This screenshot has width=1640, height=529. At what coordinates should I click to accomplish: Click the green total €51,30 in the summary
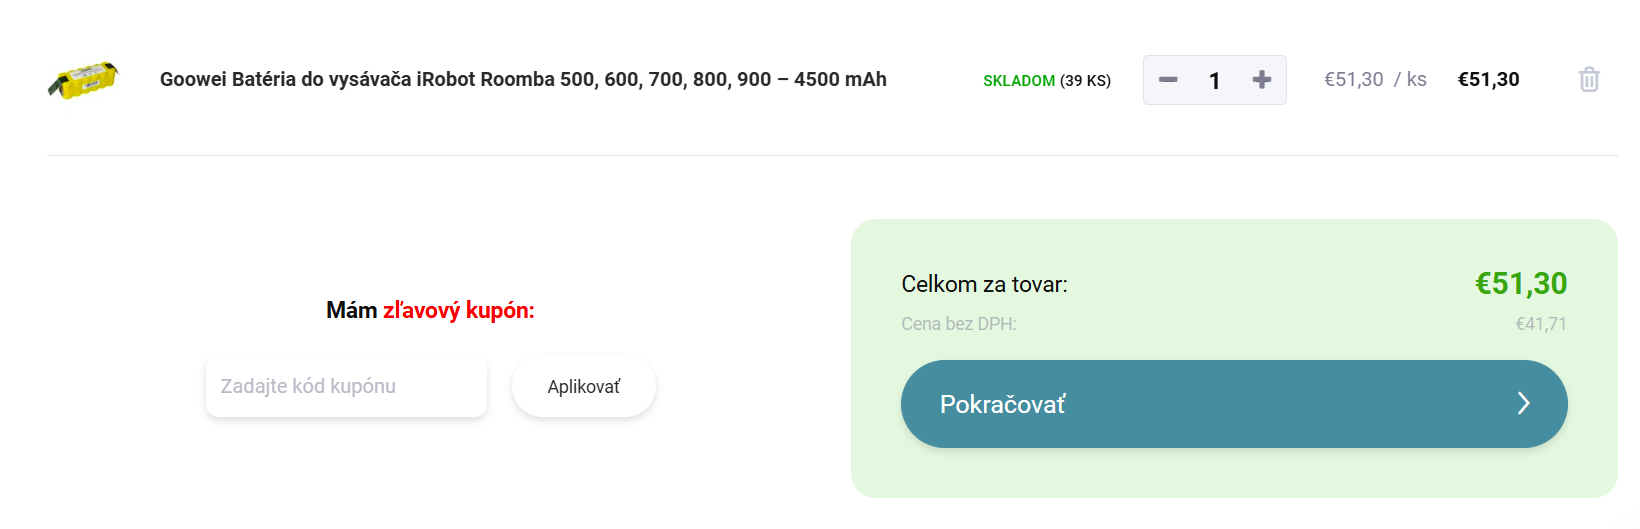pyautogui.click(x=1521, y=284)
